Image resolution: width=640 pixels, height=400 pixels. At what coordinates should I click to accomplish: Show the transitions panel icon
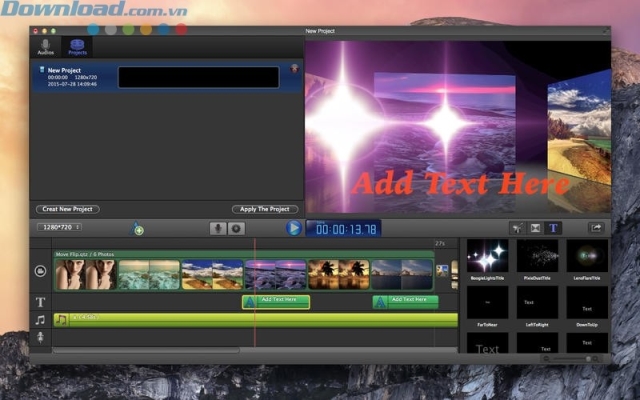(536, 228)
